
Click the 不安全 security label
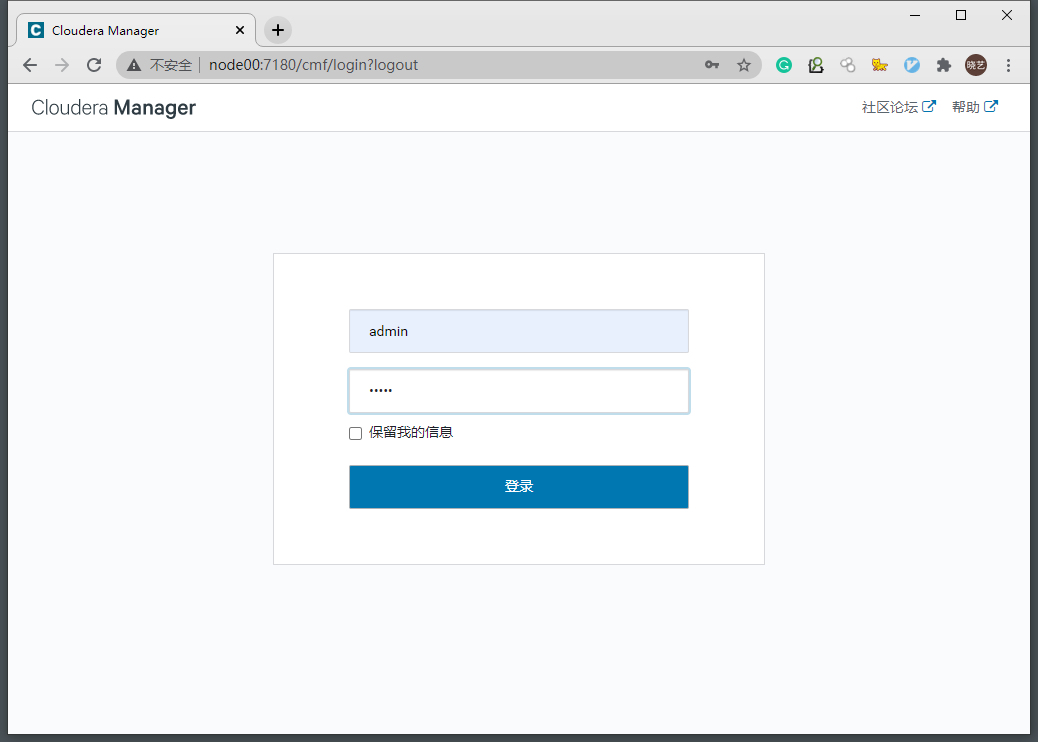click(171, 65)
